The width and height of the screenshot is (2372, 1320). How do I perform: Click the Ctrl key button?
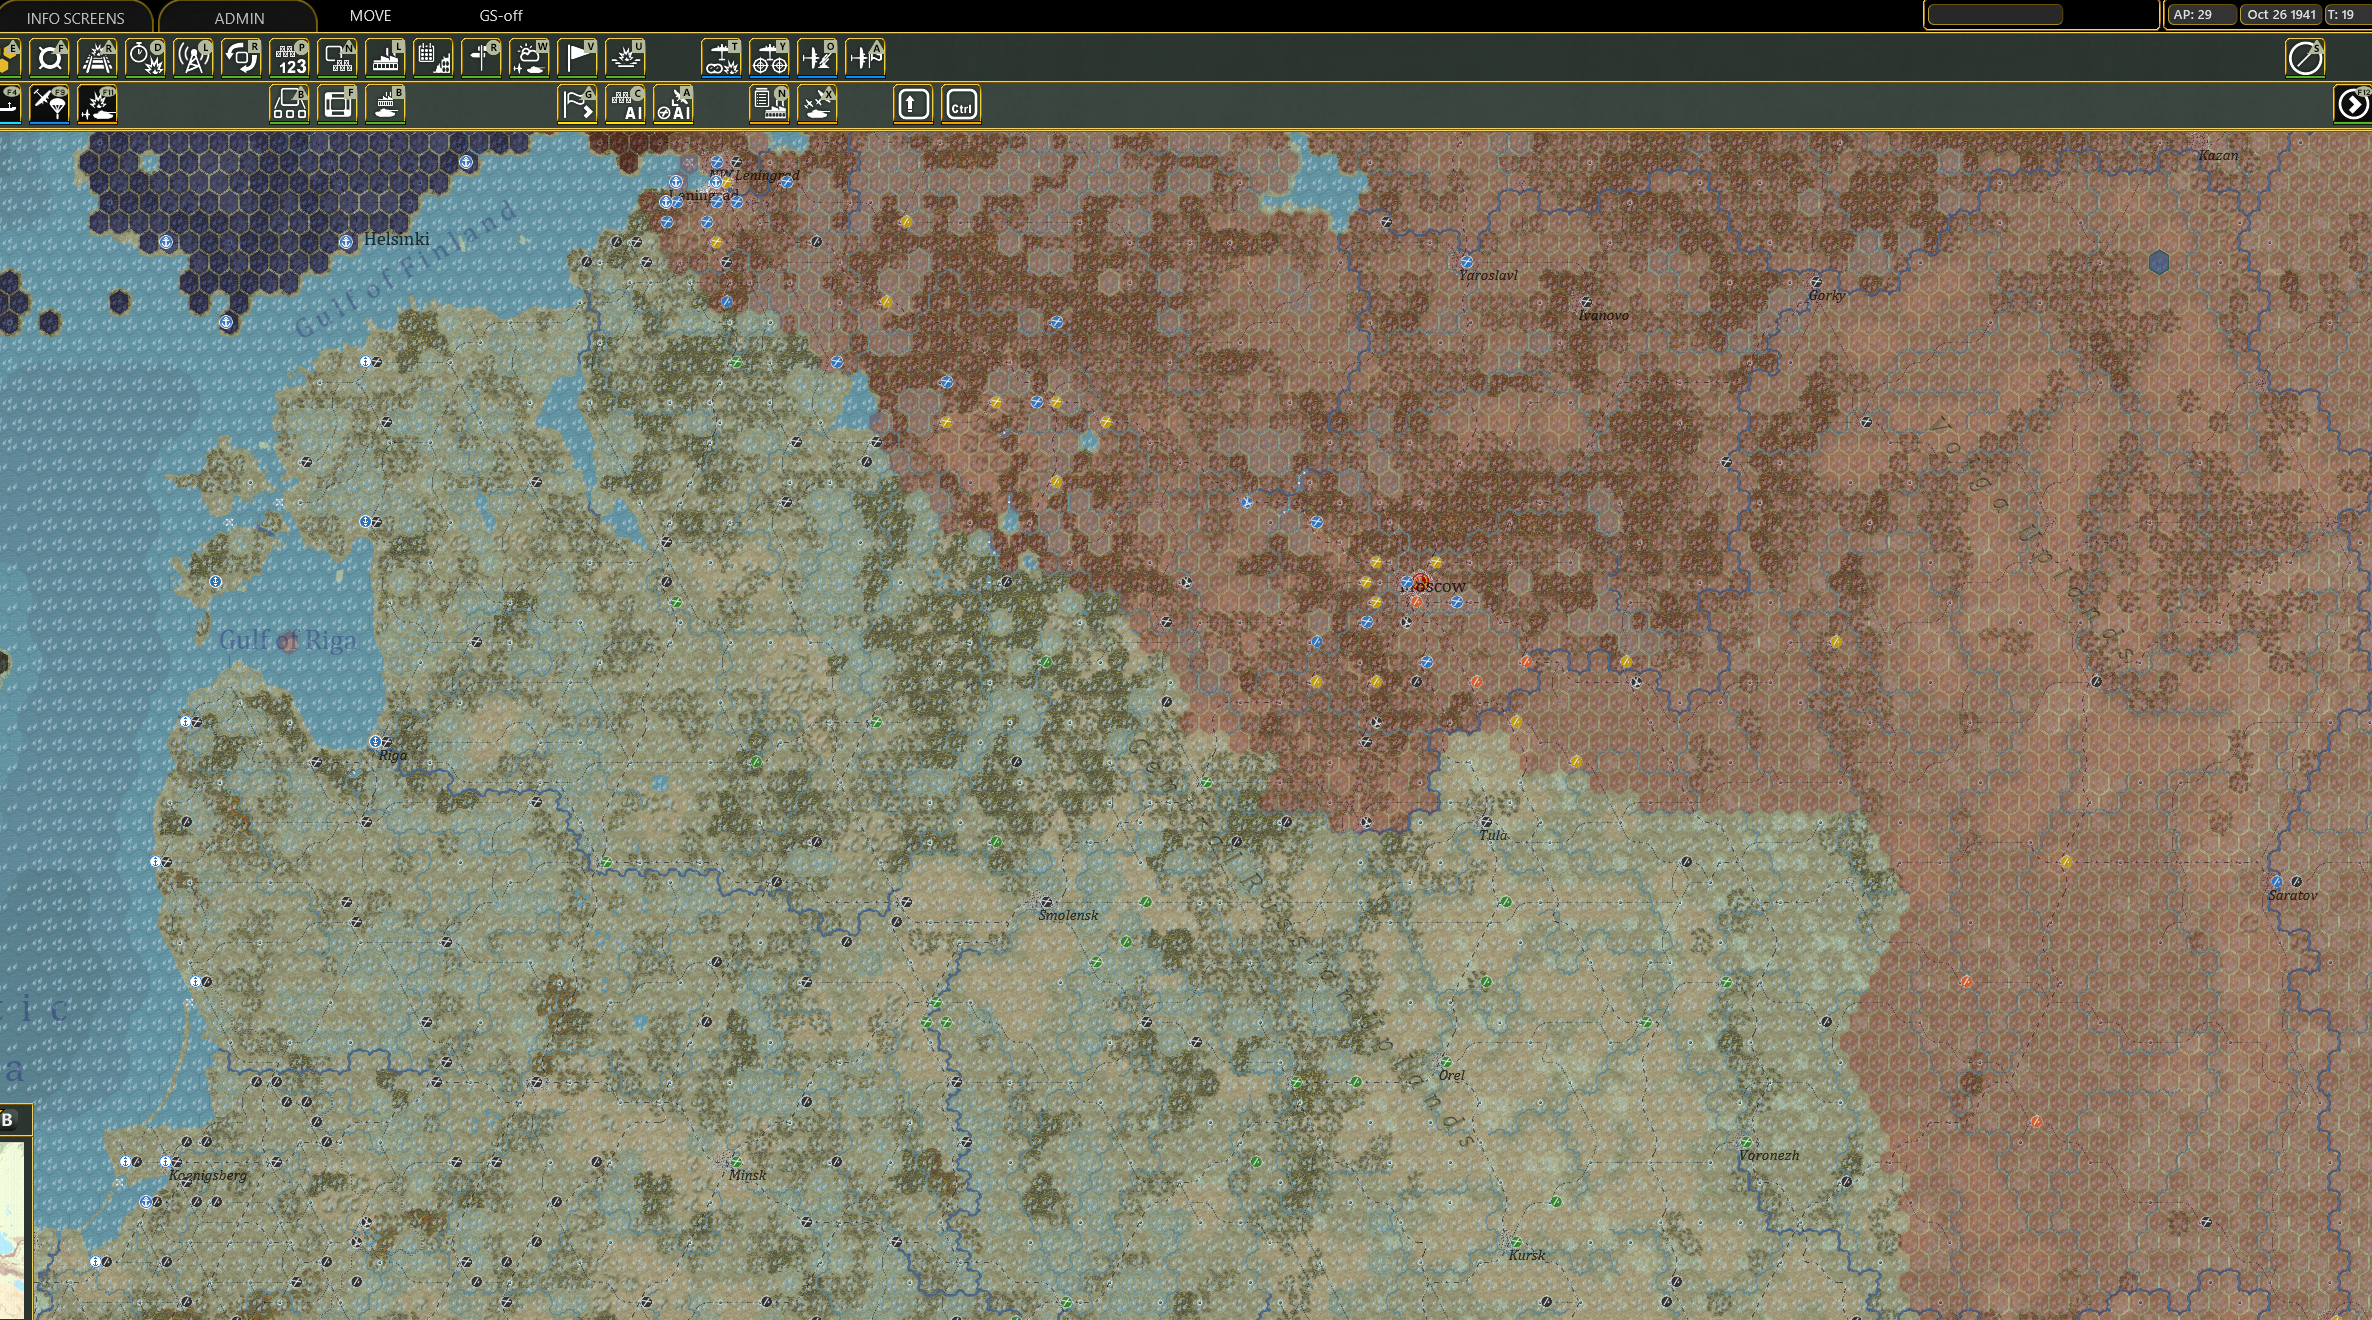point(962,104)
